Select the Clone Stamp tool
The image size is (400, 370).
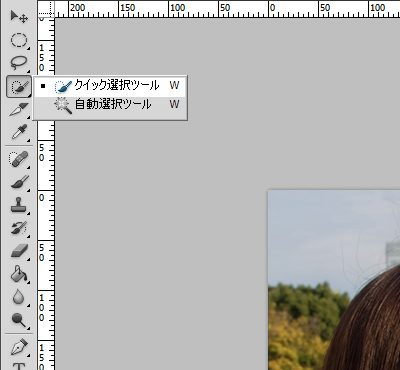19,205
